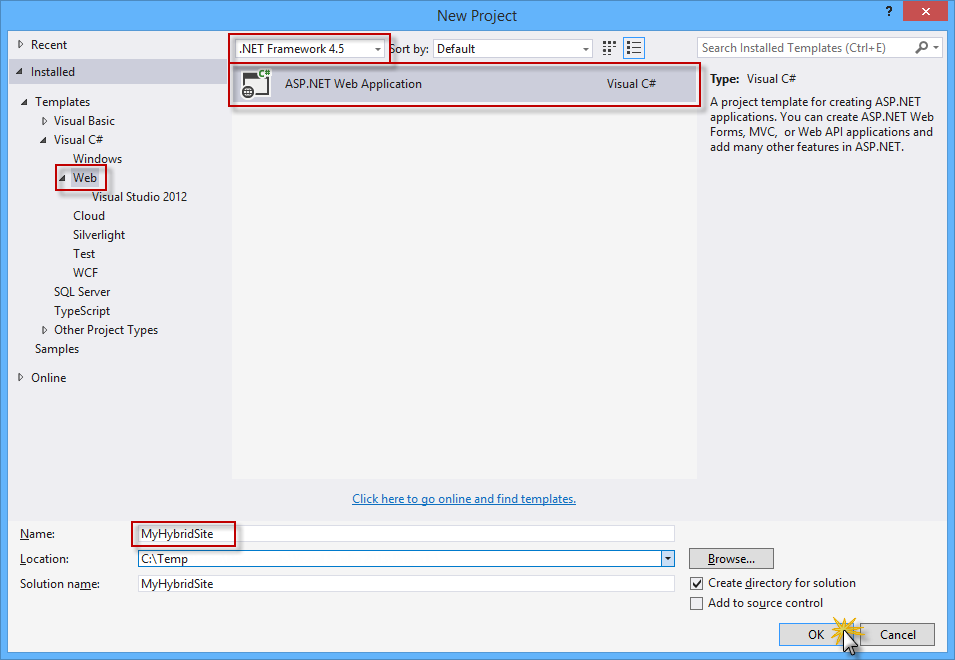The width and height of the screenshot is (955, 660).
Task: Collapse the Visual C# node
Action: (x=43, y=139)
